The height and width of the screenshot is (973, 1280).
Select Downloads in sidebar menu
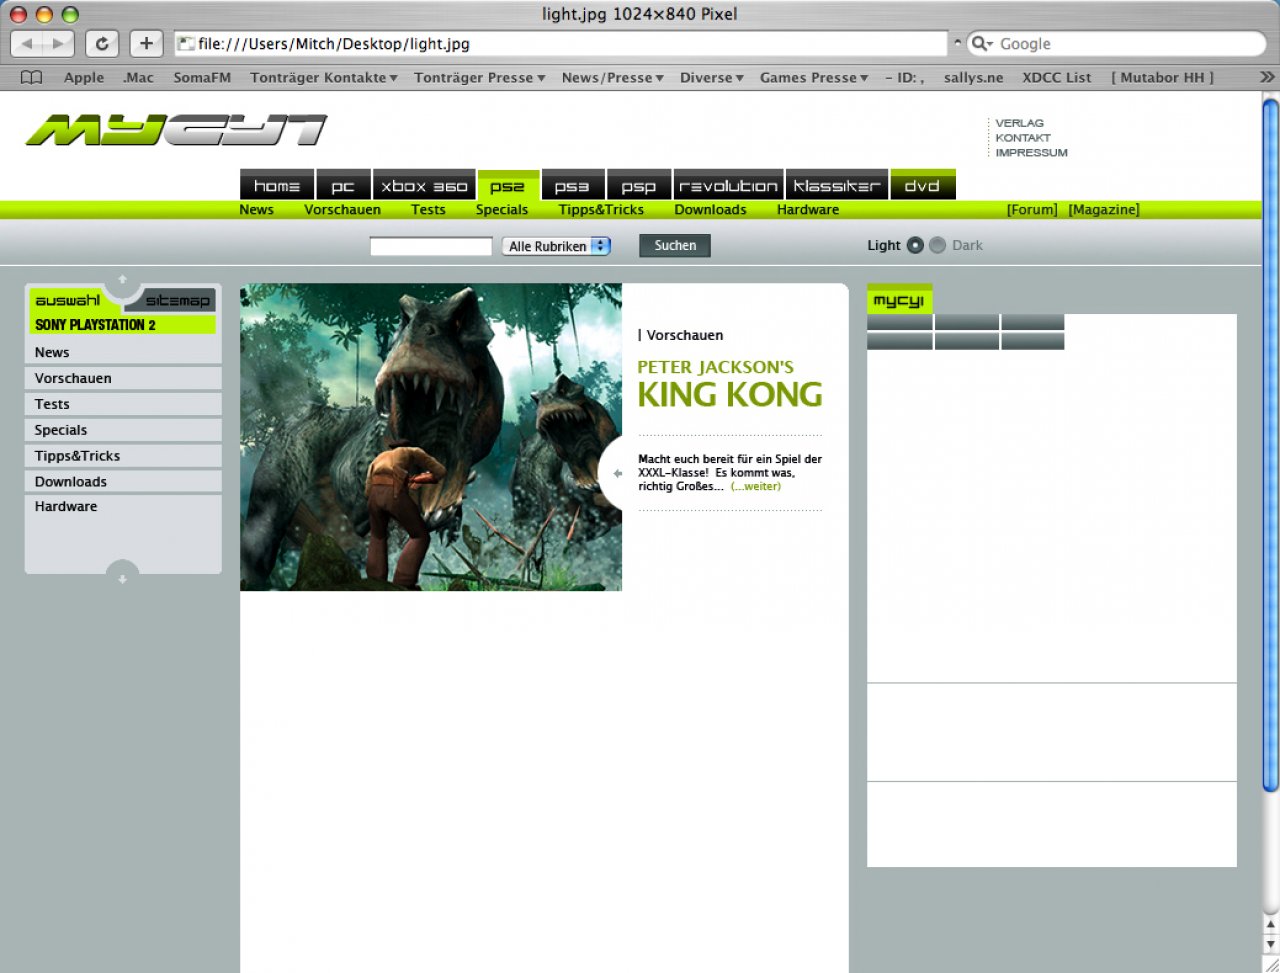pyautogui.click(x=123, y=482)
